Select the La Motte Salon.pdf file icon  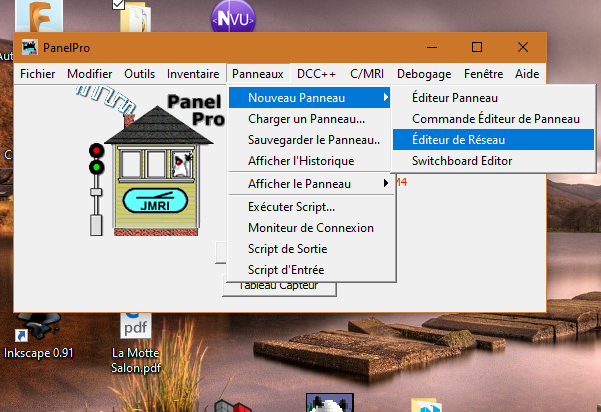[x=135, y=328]
